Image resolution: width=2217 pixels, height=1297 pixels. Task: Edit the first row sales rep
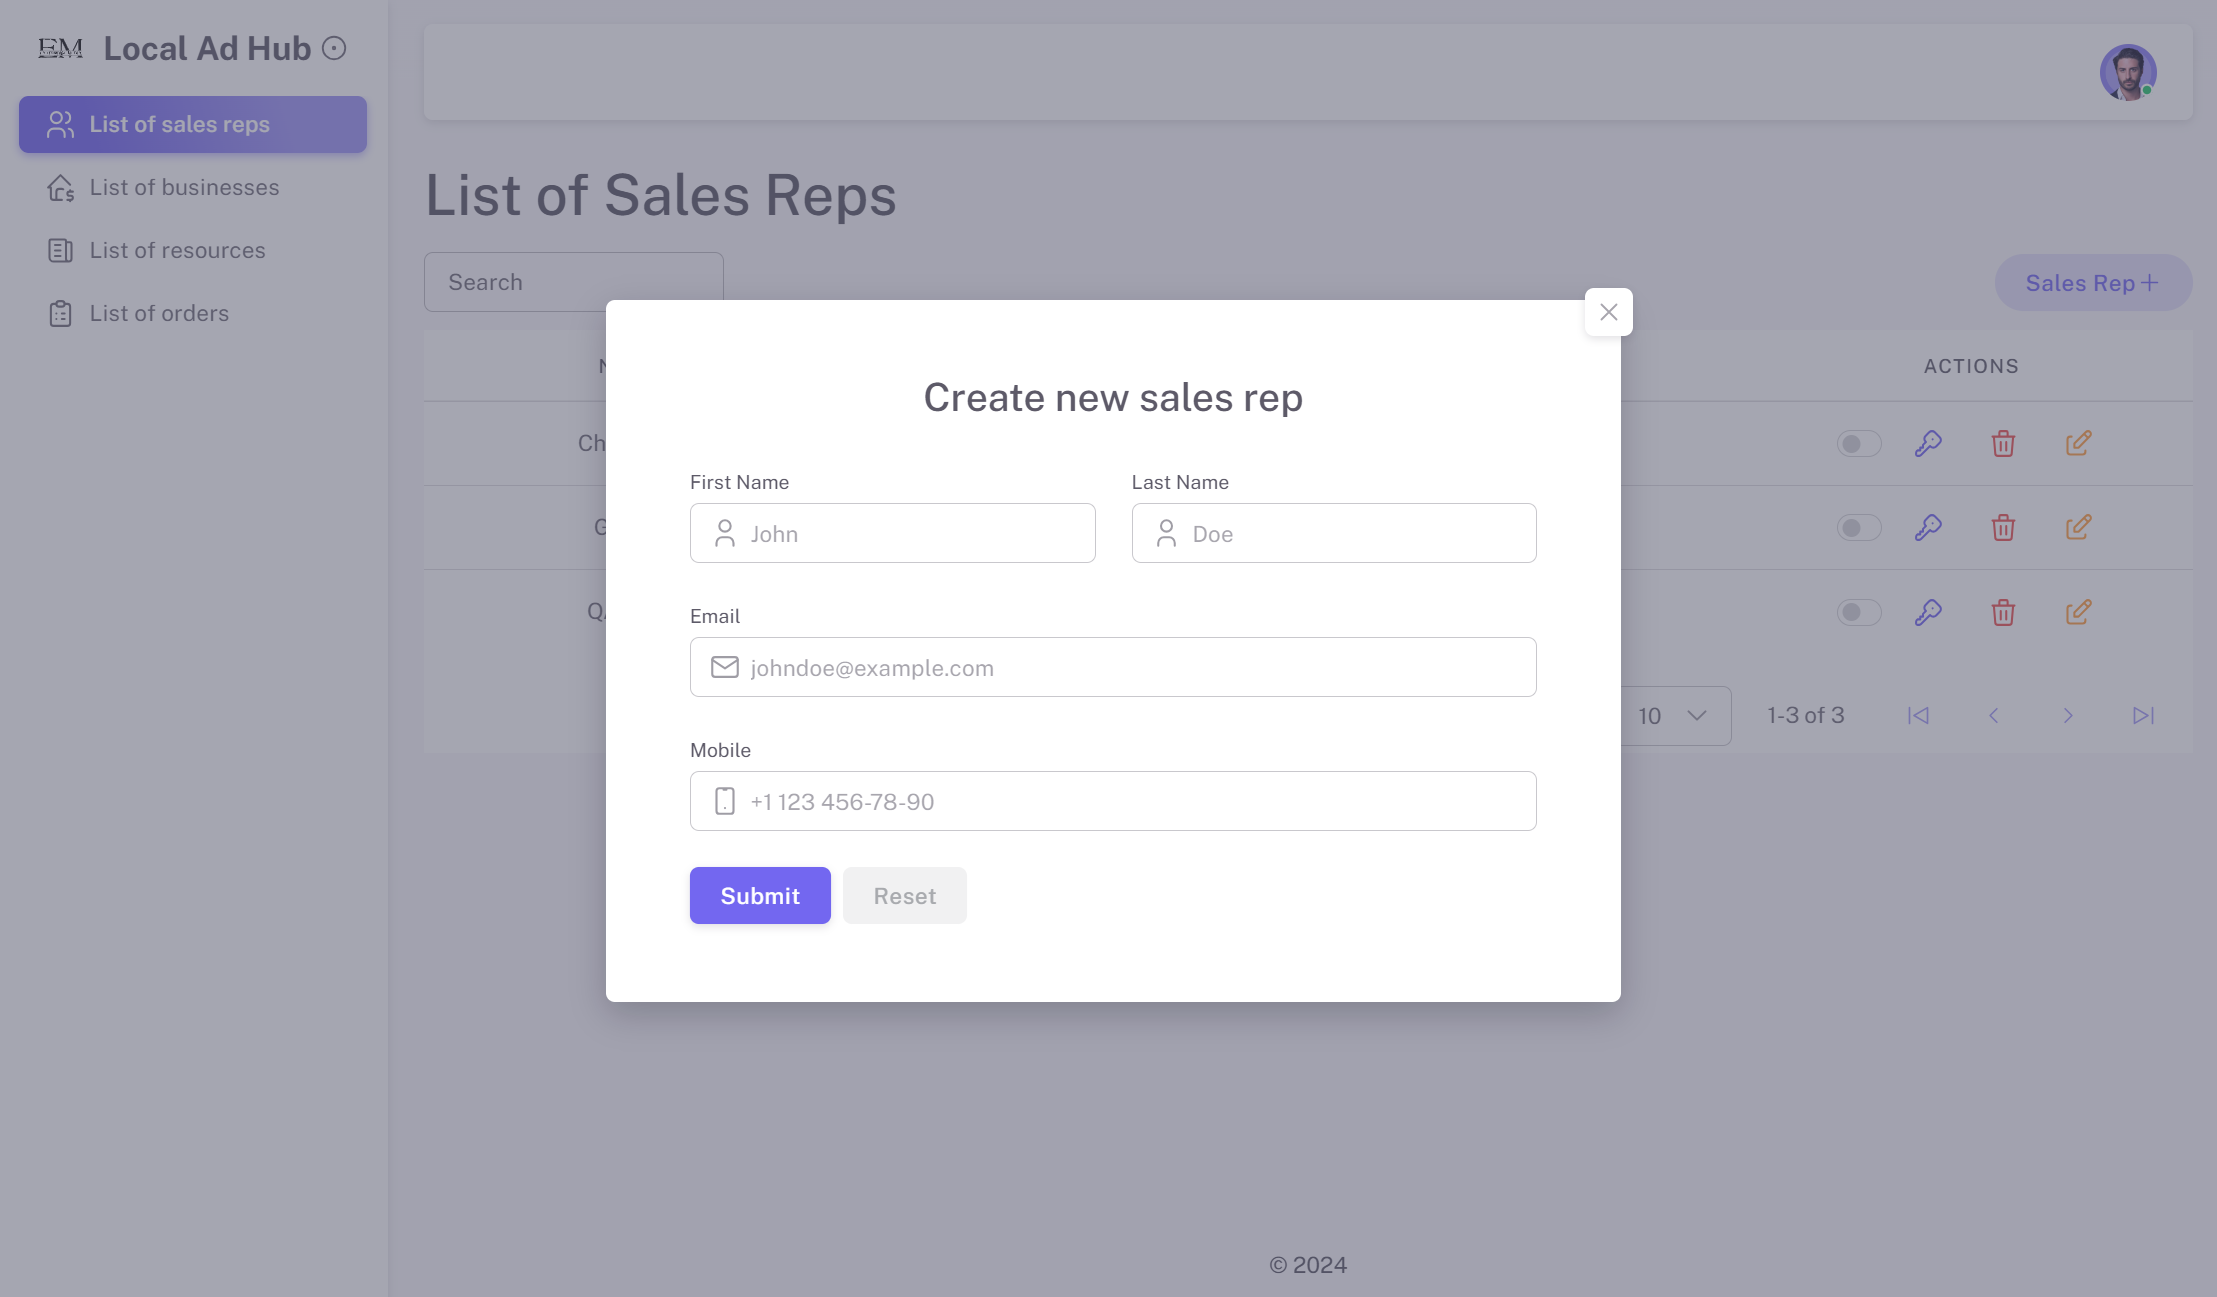[2079, 443]
